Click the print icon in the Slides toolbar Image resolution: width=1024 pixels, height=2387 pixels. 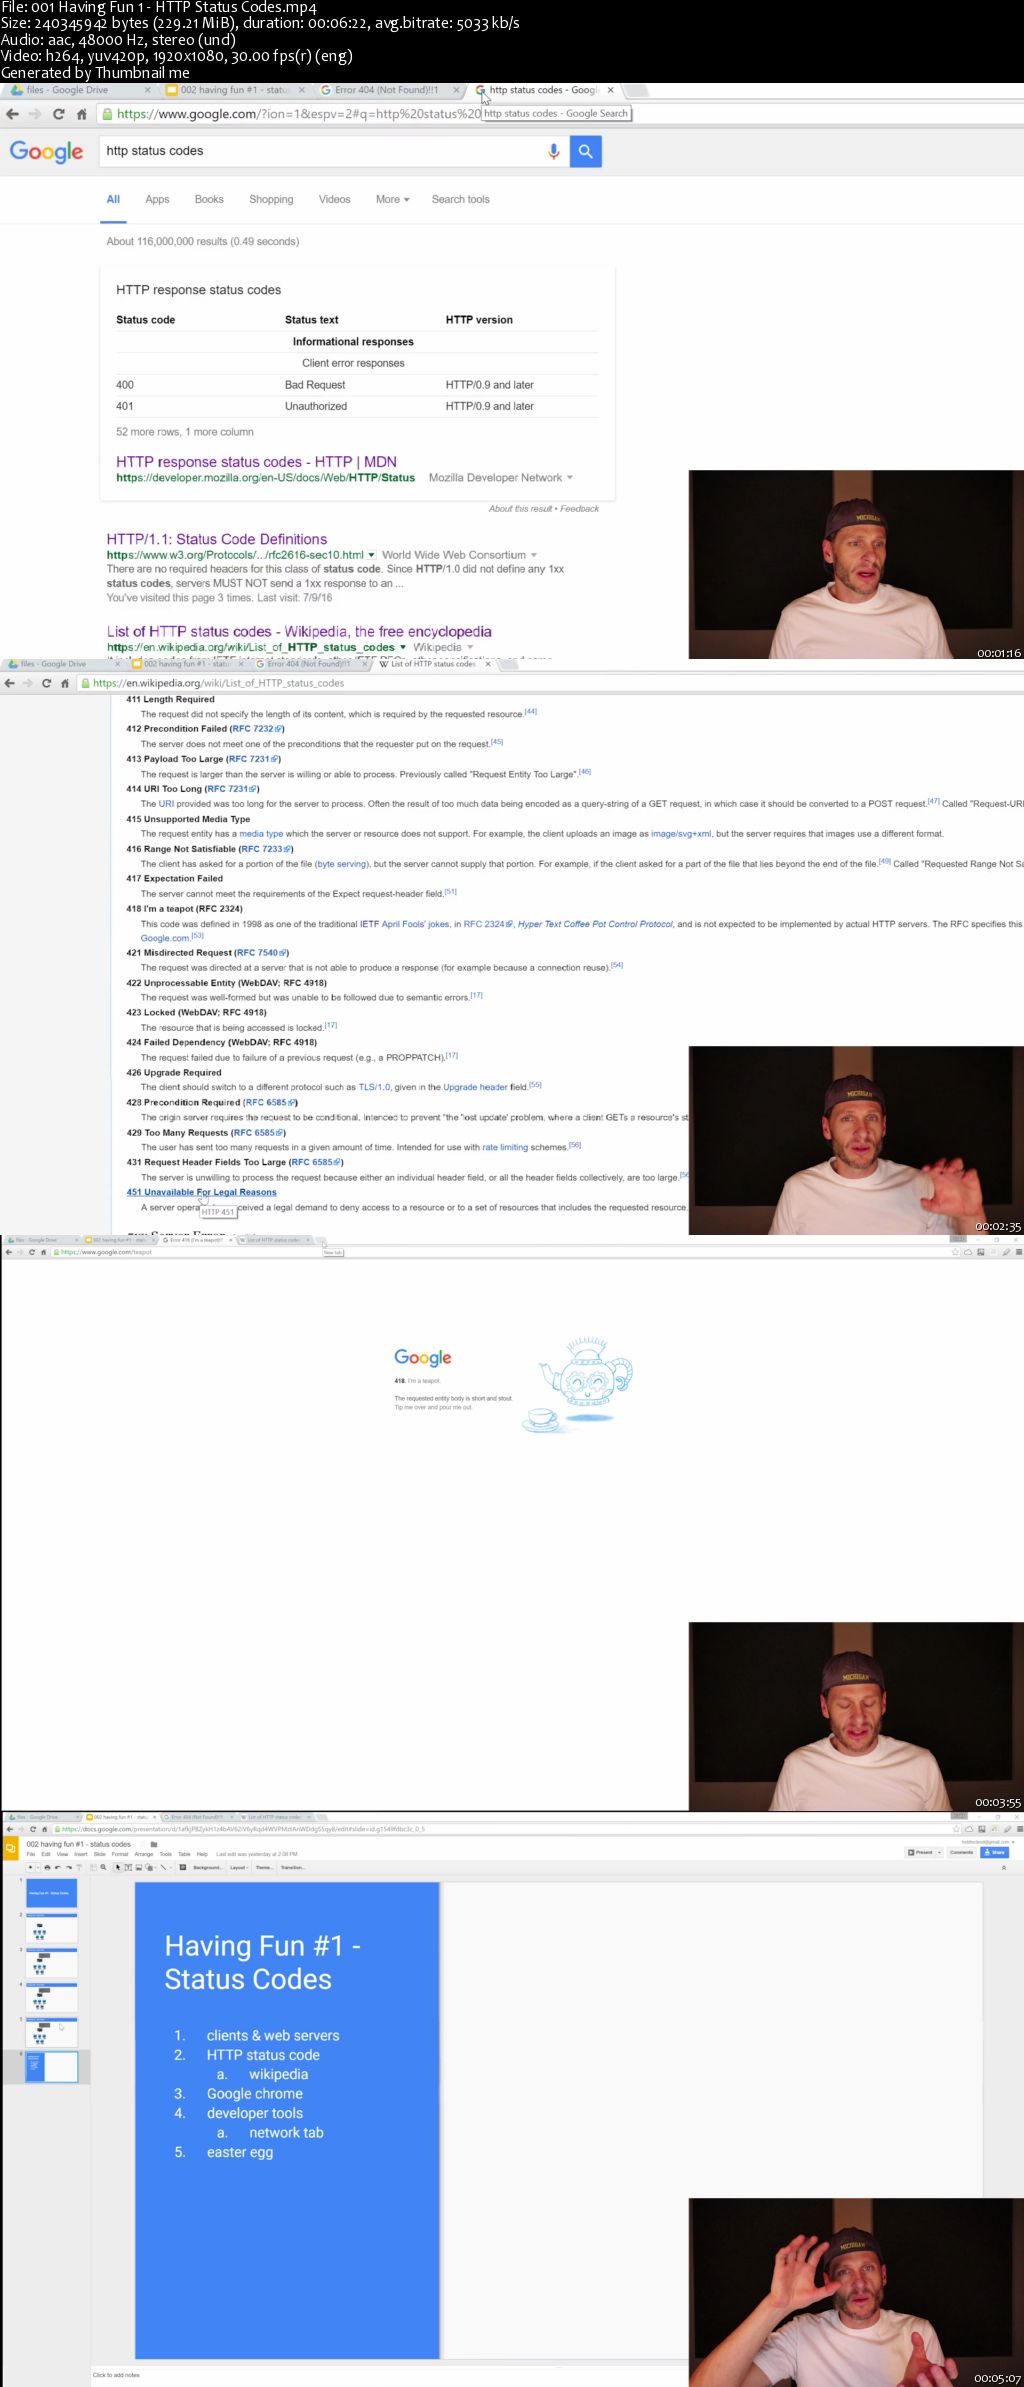click(x=47, y=1867)
